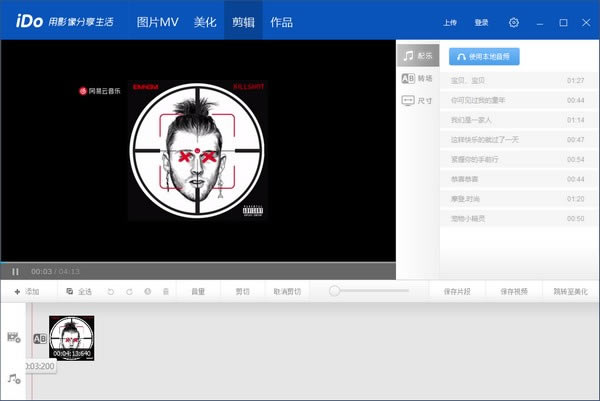Click the 登录 login link
600x401 pixels.
pos(481,22)
